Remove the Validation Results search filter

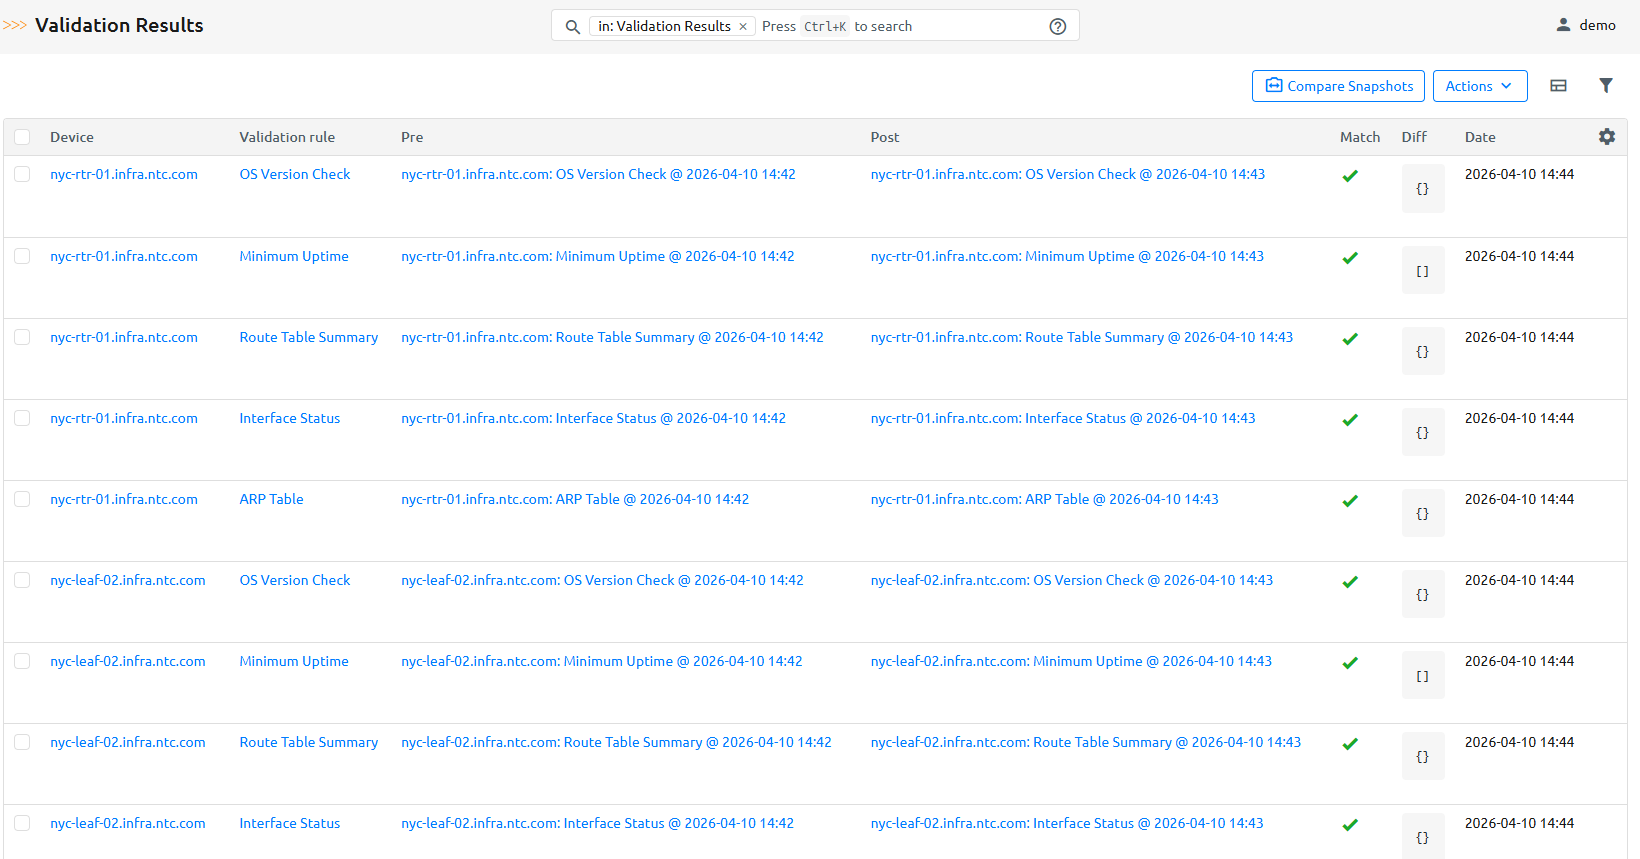pyautogui.click(x=743, y=27)
